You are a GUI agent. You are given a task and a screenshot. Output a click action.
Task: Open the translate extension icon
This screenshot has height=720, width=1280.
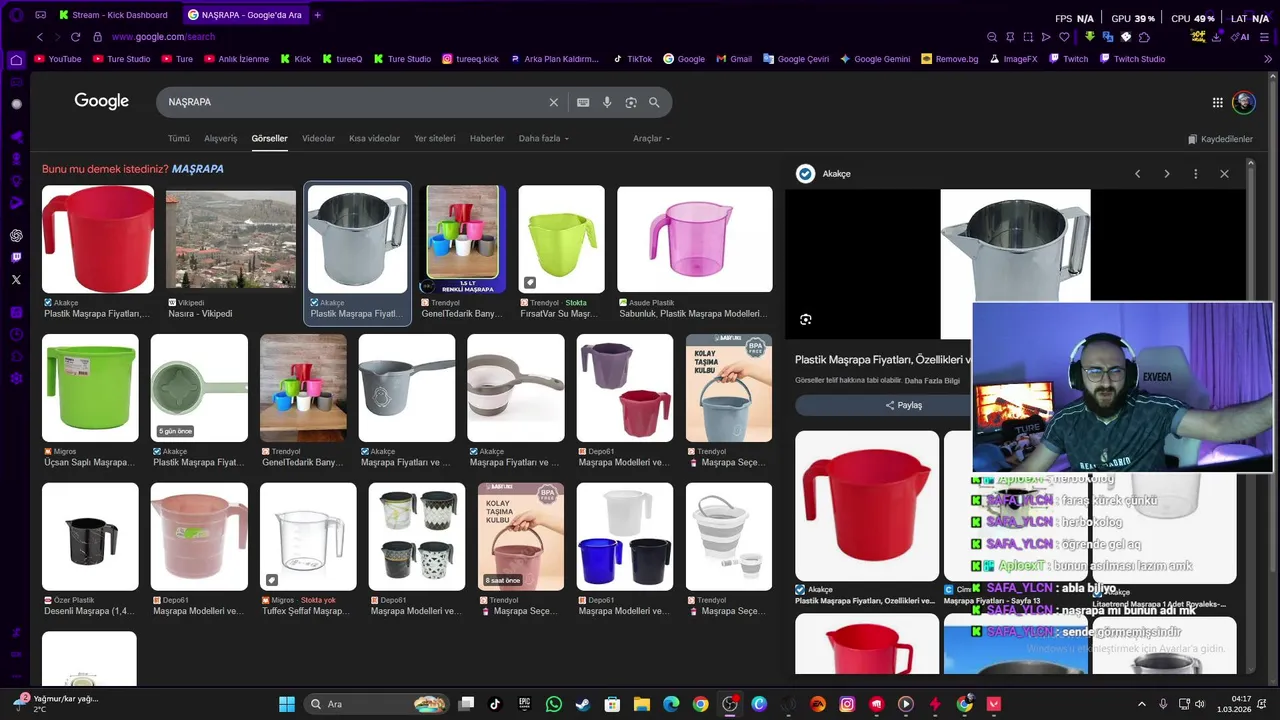tap(1108, 37)
